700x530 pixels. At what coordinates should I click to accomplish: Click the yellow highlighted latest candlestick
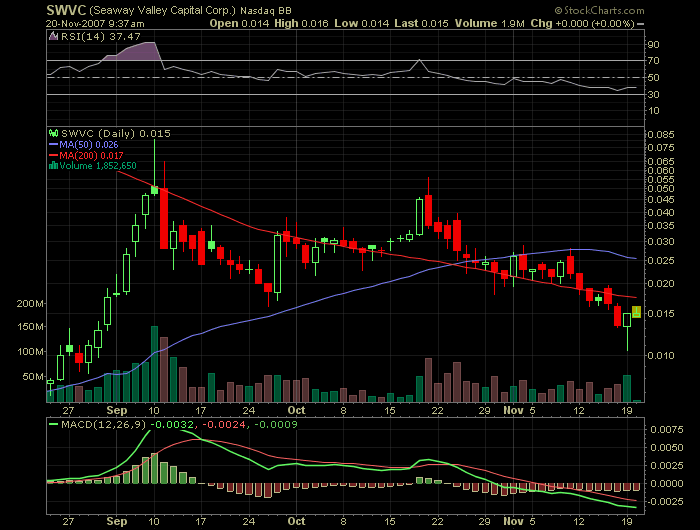pyautogui.click(x=637, y=312)
